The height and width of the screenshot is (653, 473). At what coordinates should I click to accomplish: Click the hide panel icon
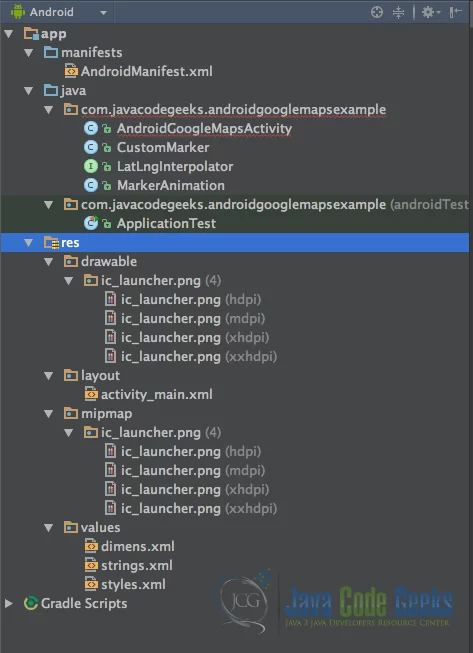pos(456,12)
